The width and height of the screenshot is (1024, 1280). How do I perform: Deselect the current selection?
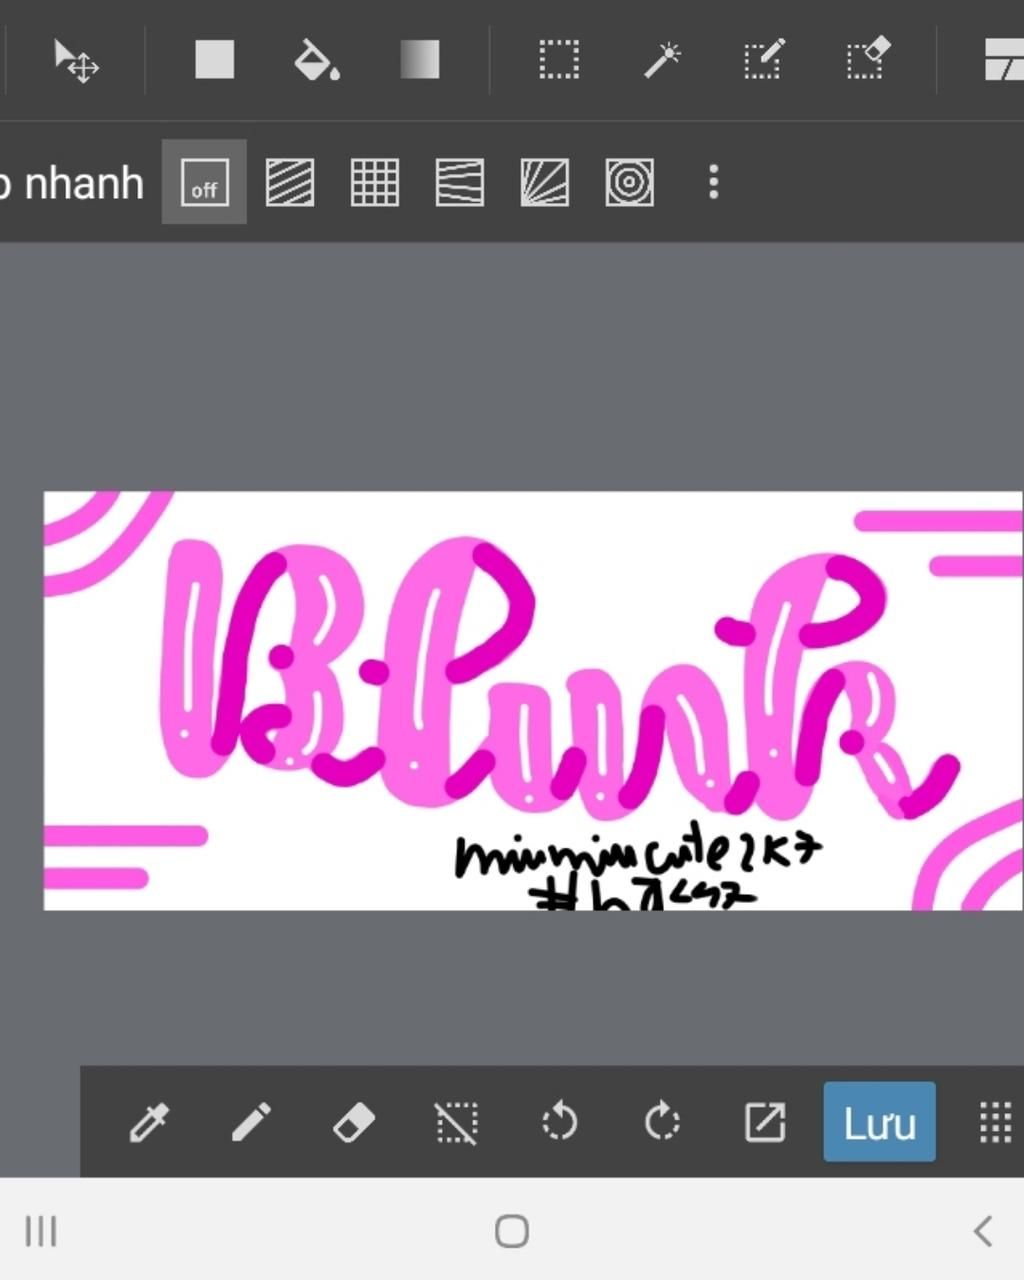(456, 1122)
